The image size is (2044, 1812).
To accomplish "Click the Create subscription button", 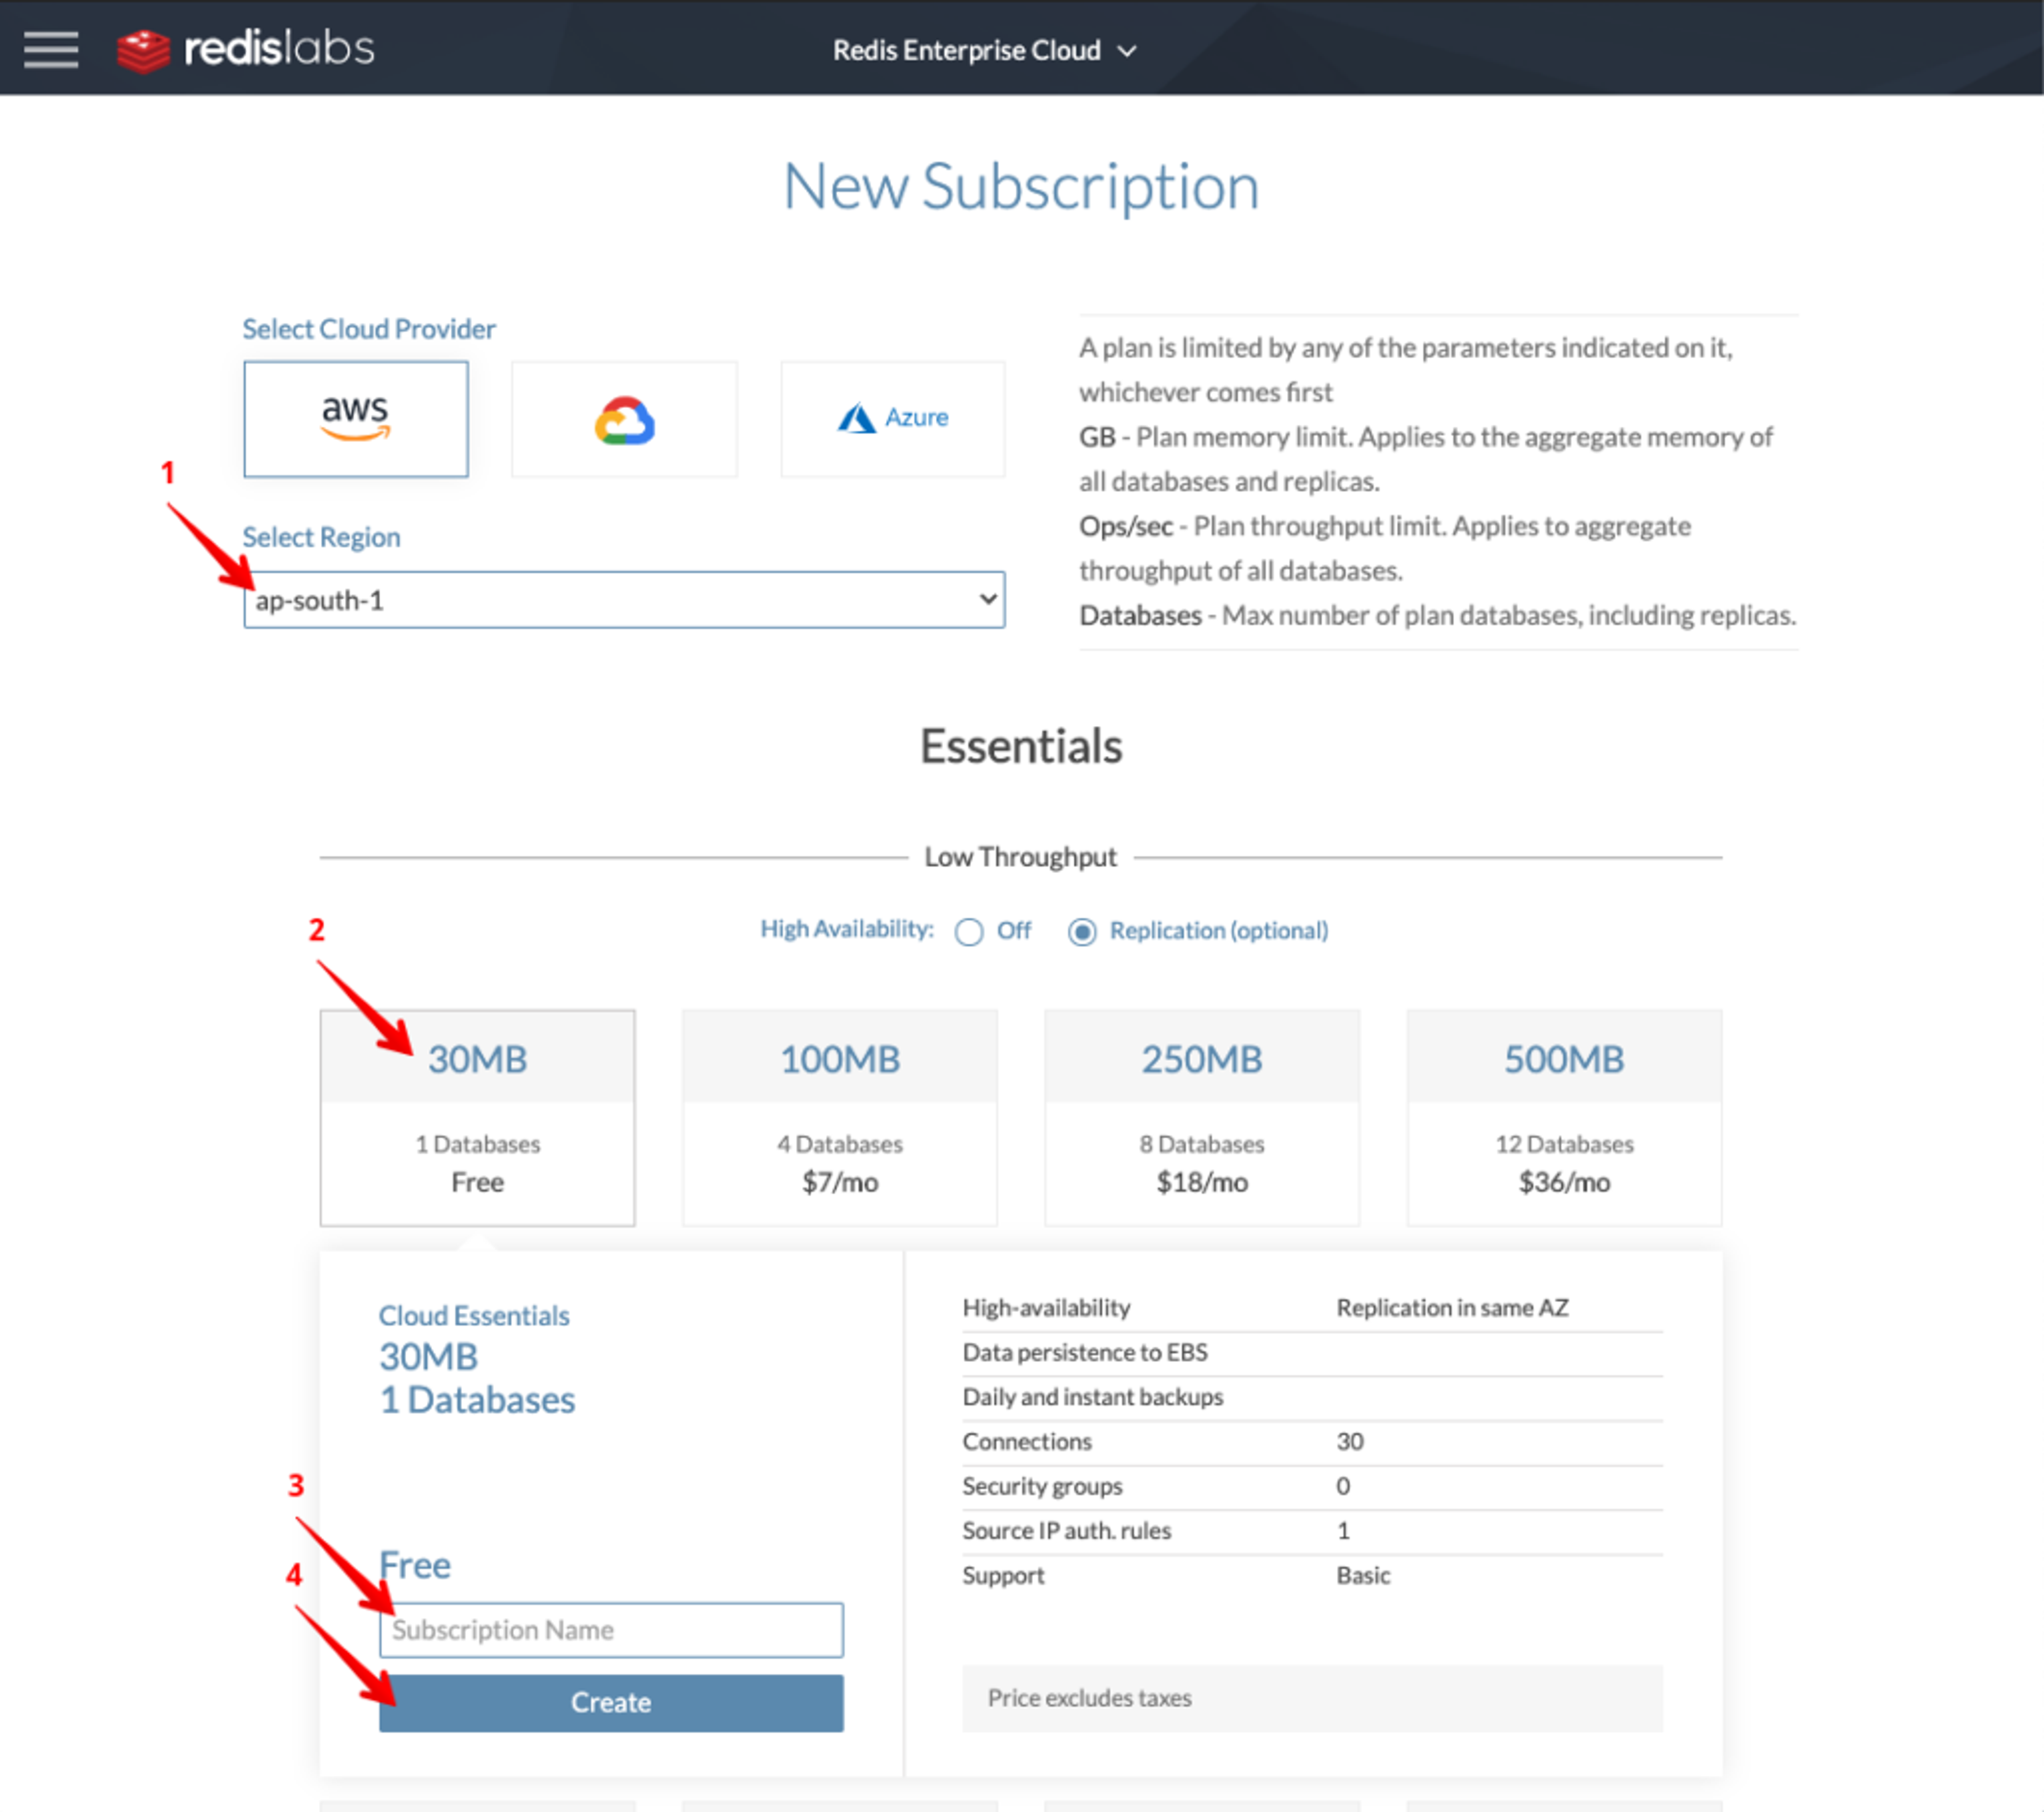I will tap(611, 1702).
